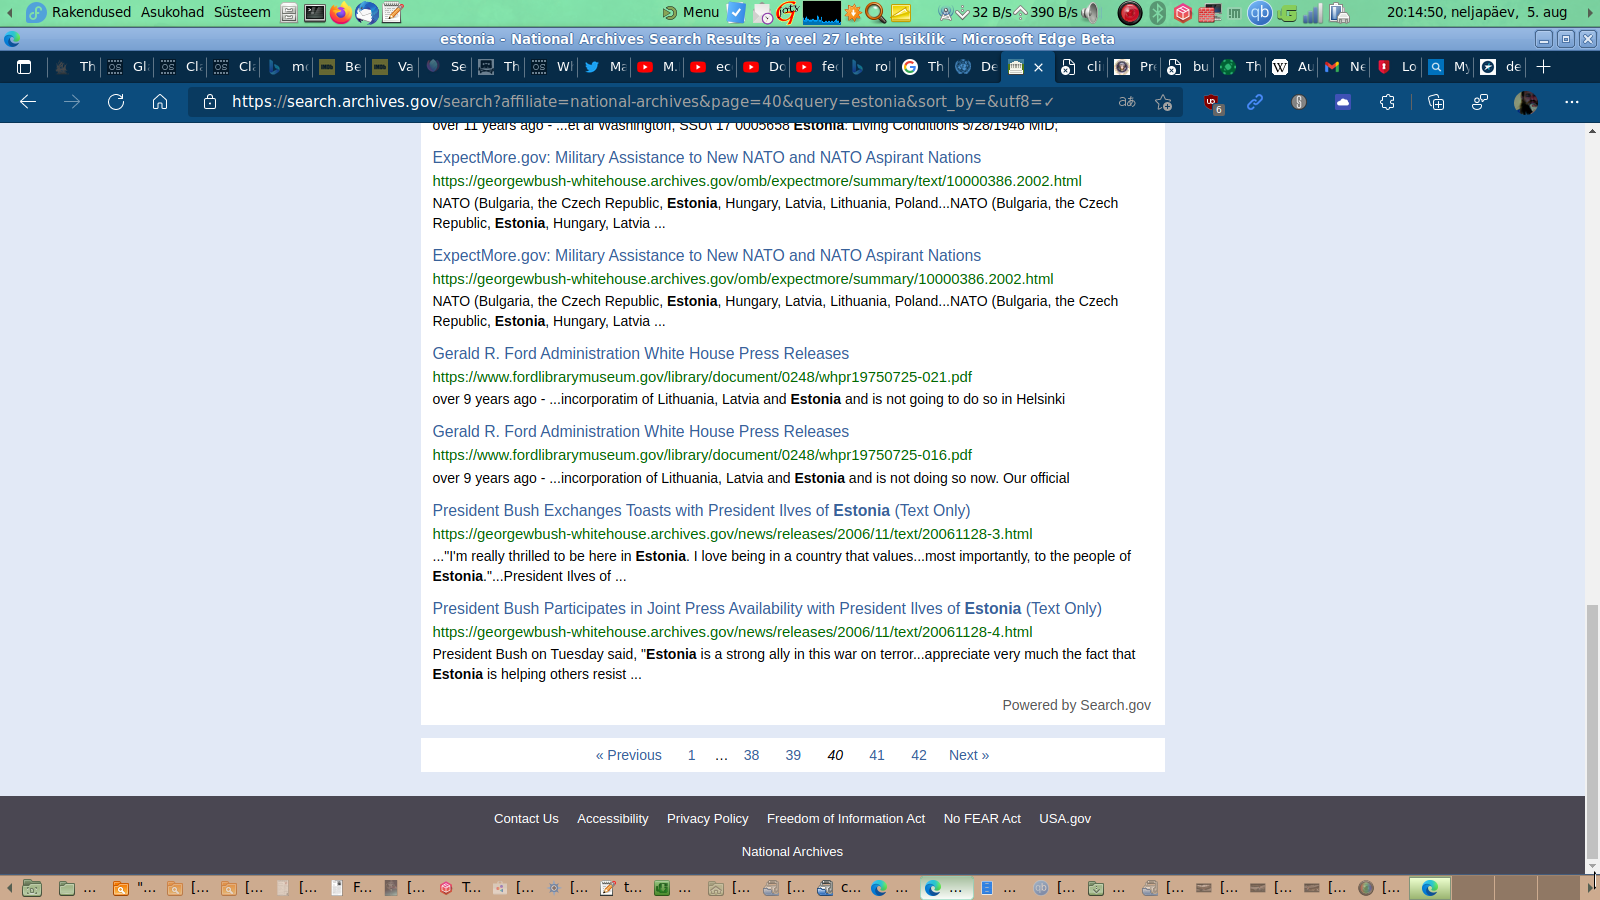Add this page to favorites
Viewport: 1600px width, 900px height.
(x=1163, y=101)
